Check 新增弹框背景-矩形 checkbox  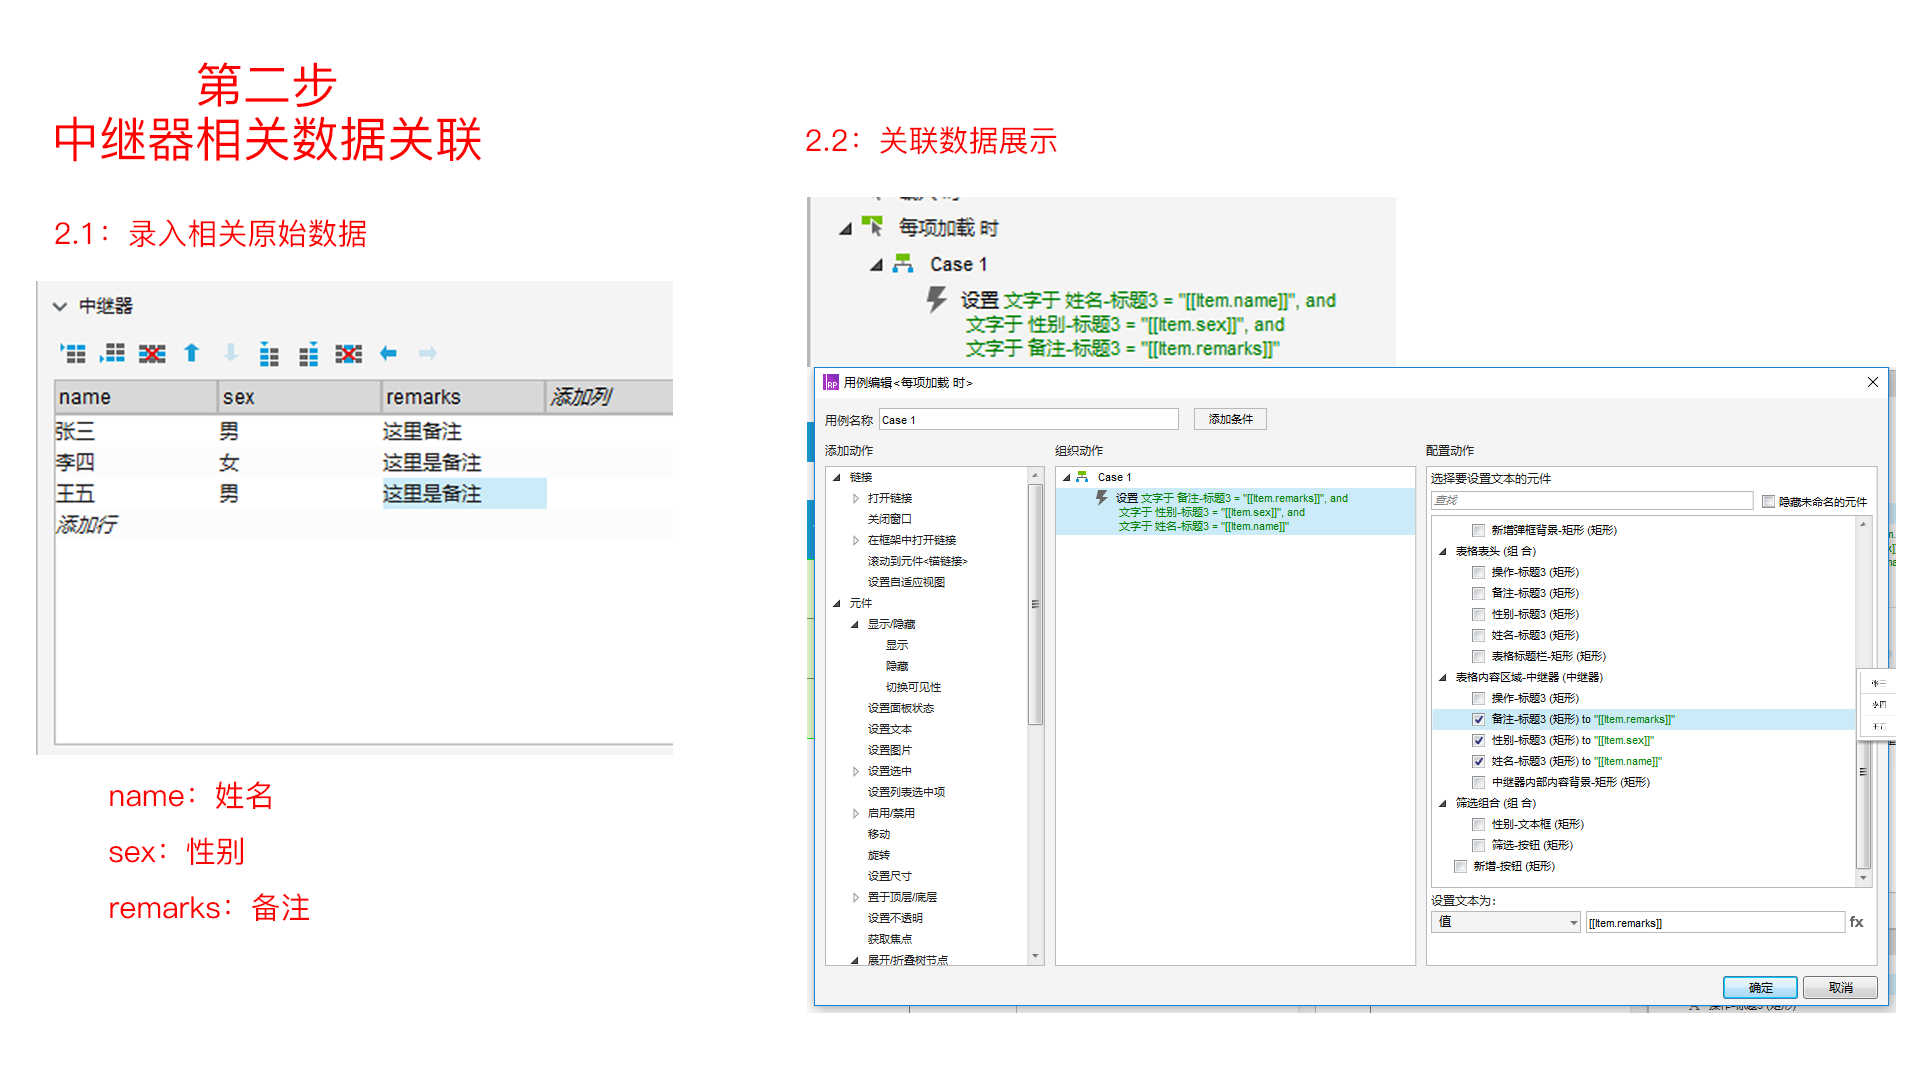1478,530
